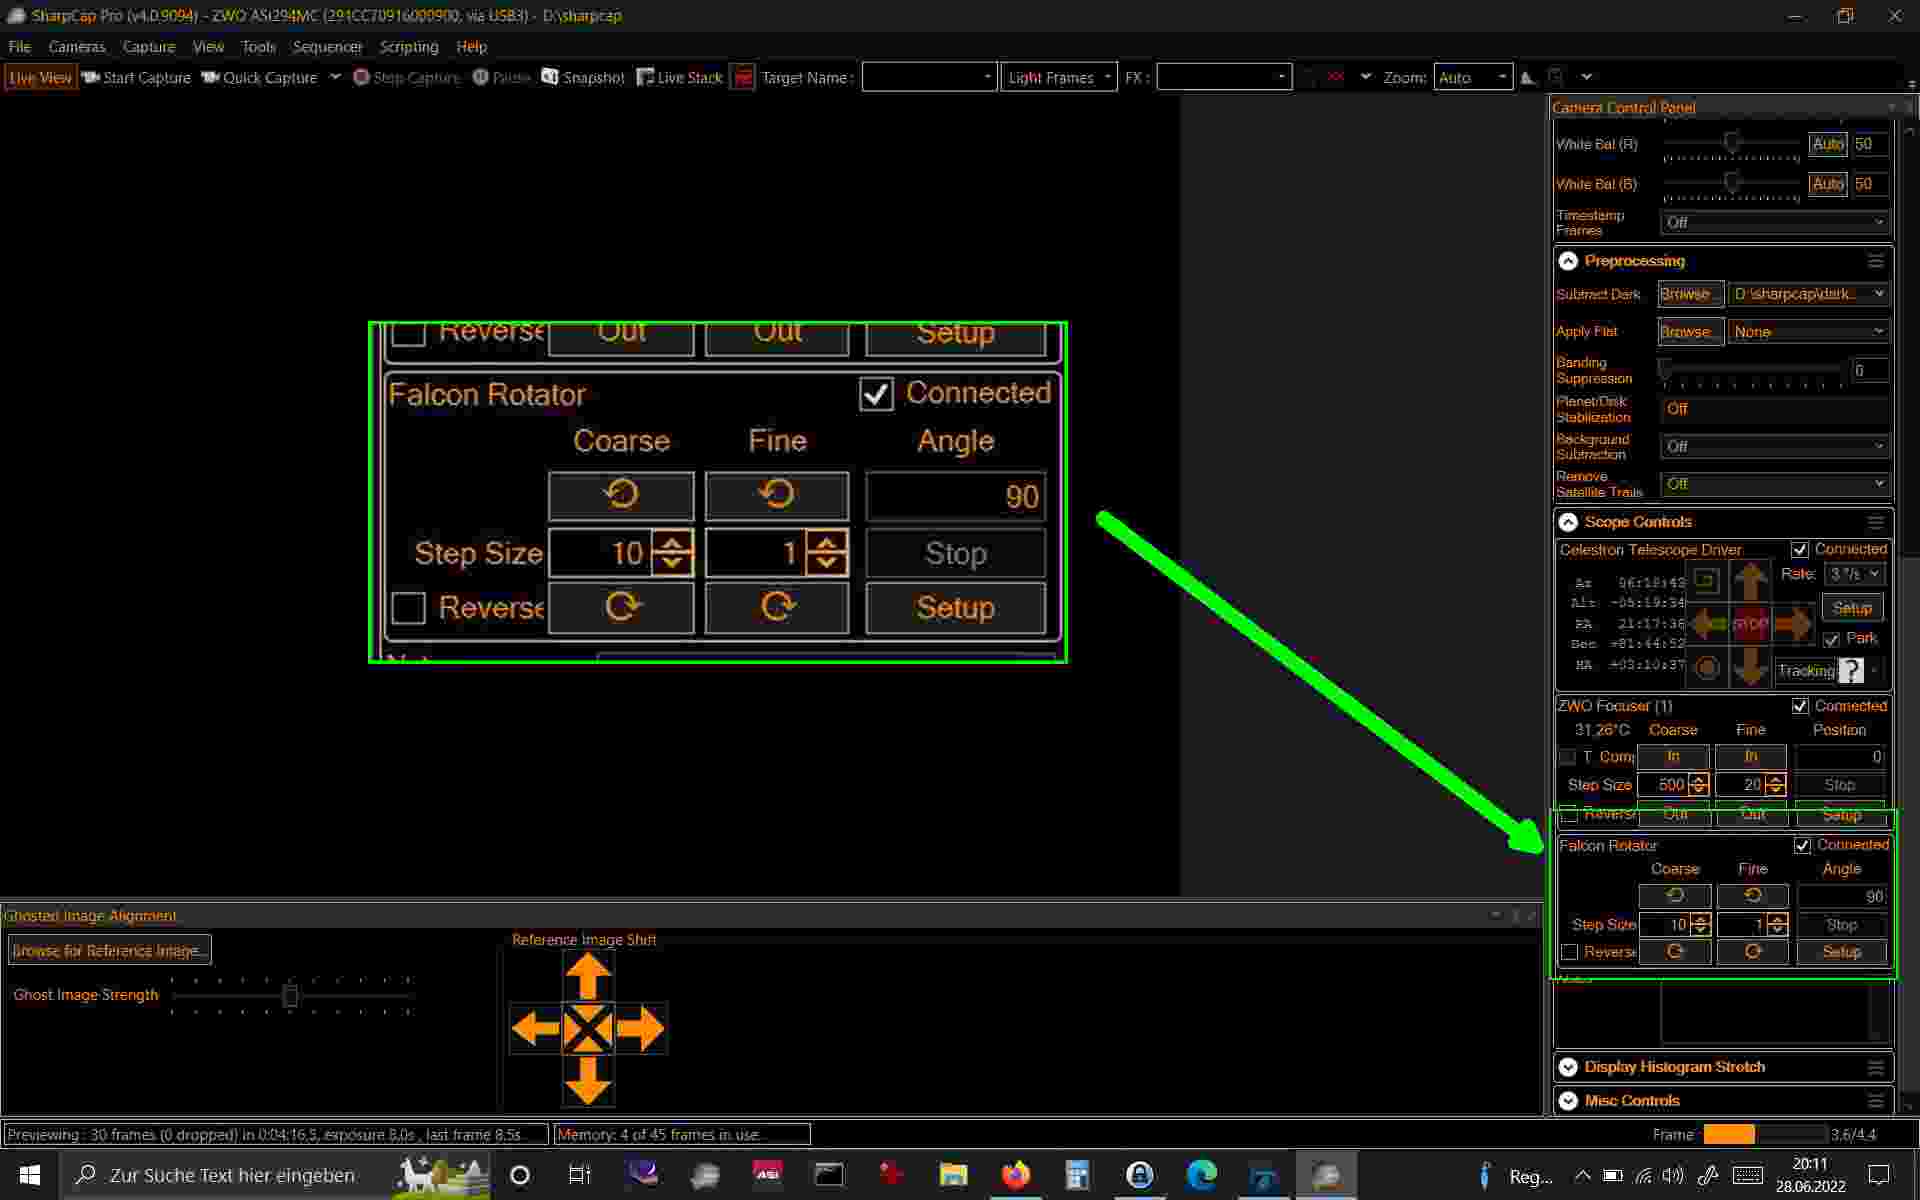Open the Scope Controls panel hamburger menu

[x=1875, y=522]
